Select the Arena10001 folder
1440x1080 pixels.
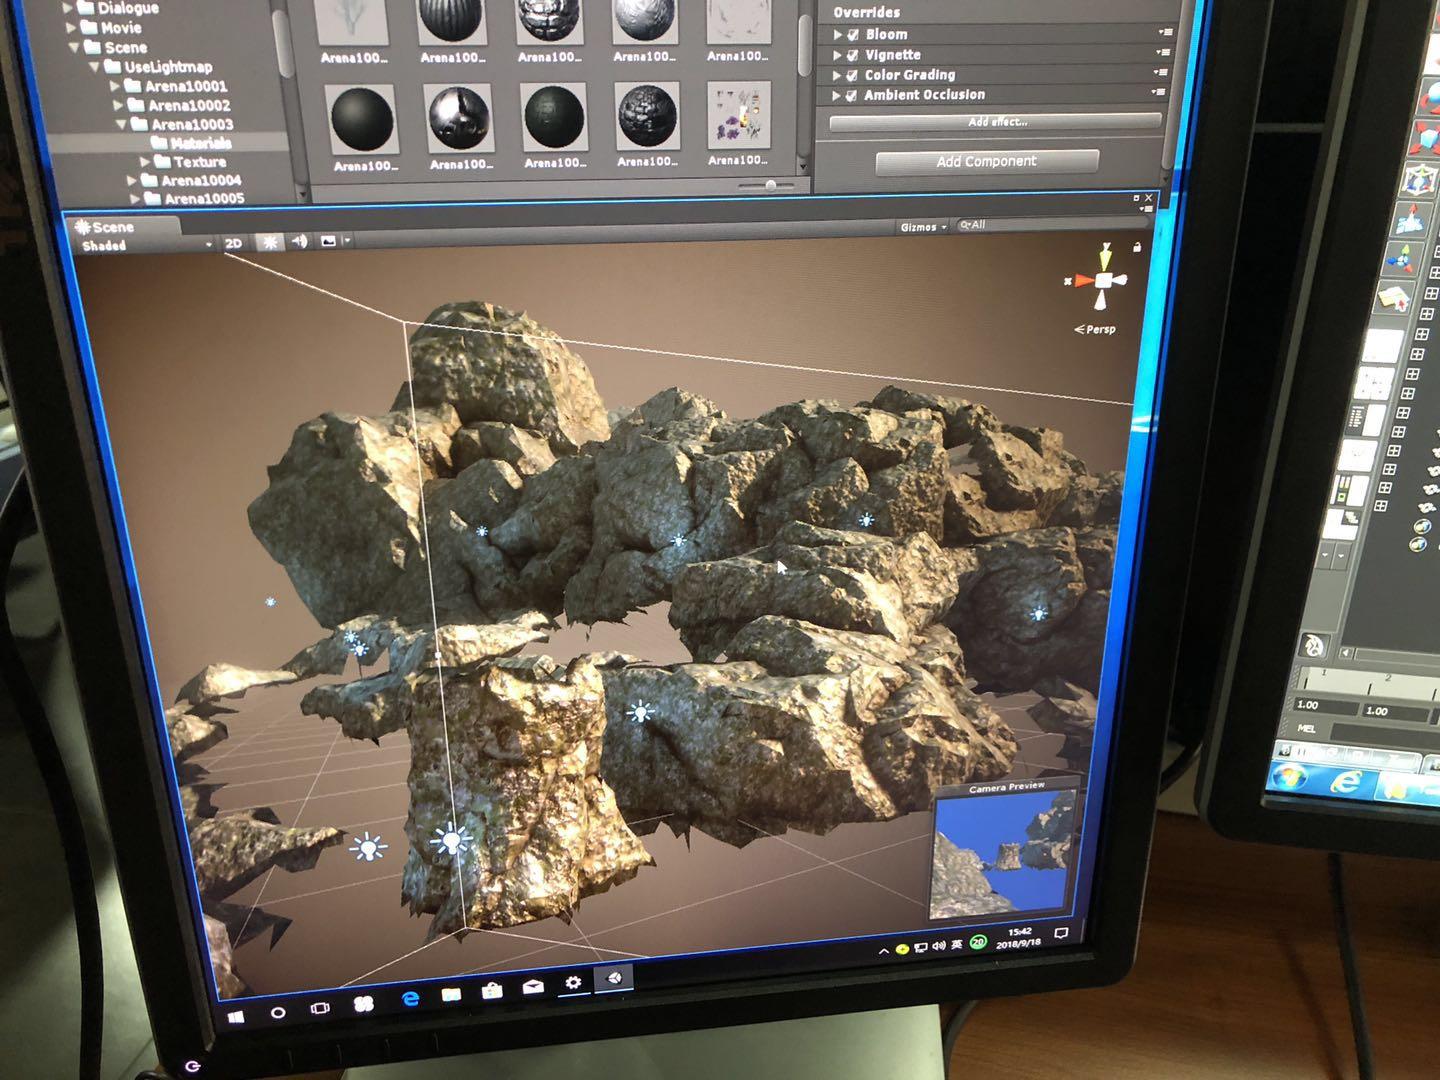tap(176, 86)
